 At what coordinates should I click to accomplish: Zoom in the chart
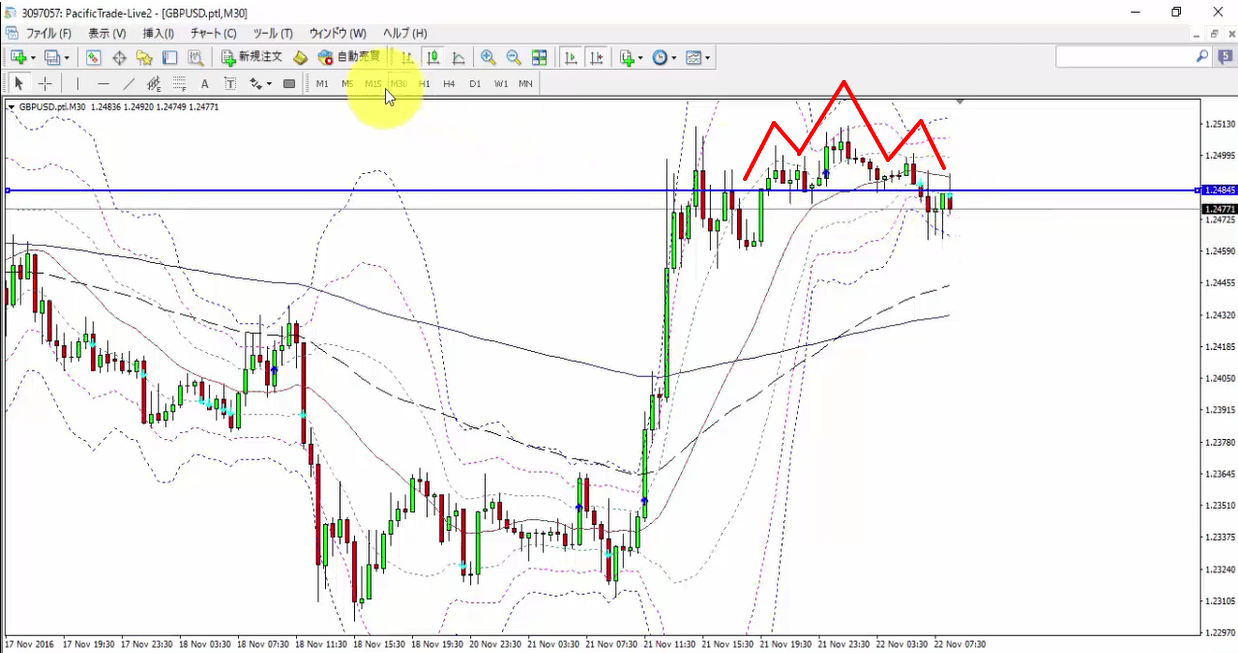coord(488,58)
